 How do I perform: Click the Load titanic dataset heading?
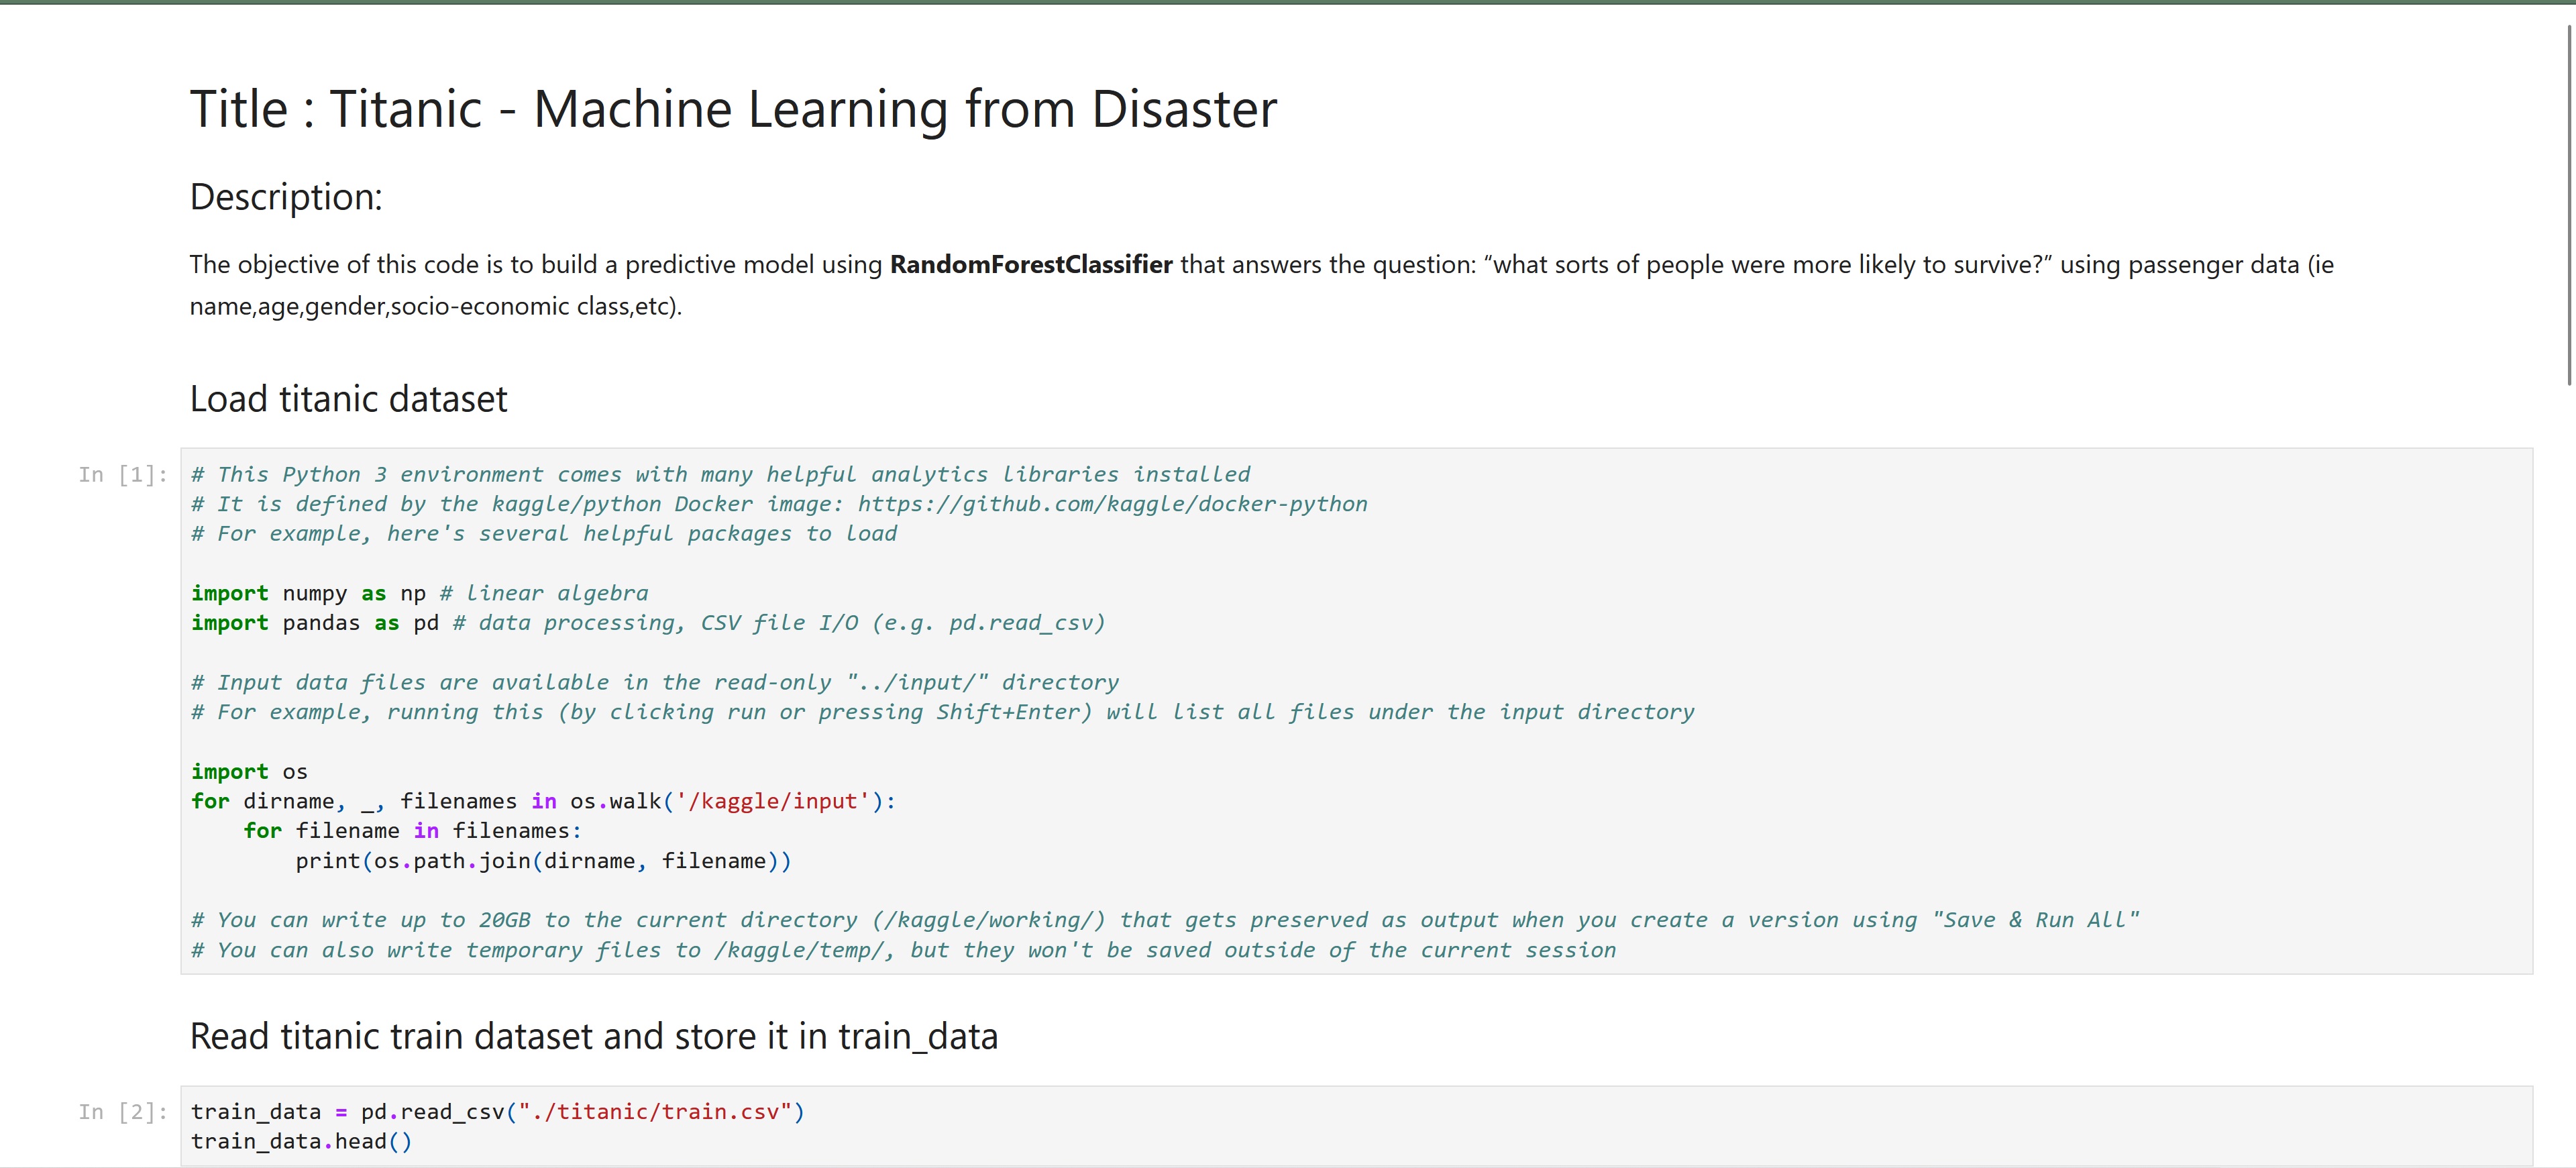[x=348, y=399]
